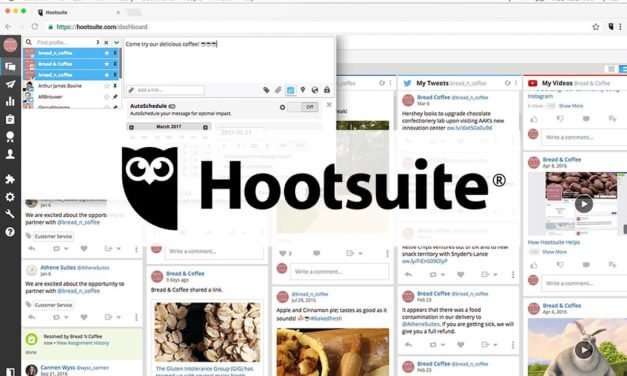Select Arthur James Boune profile row
Screen dimensions: 627x376
coord(72,86)
